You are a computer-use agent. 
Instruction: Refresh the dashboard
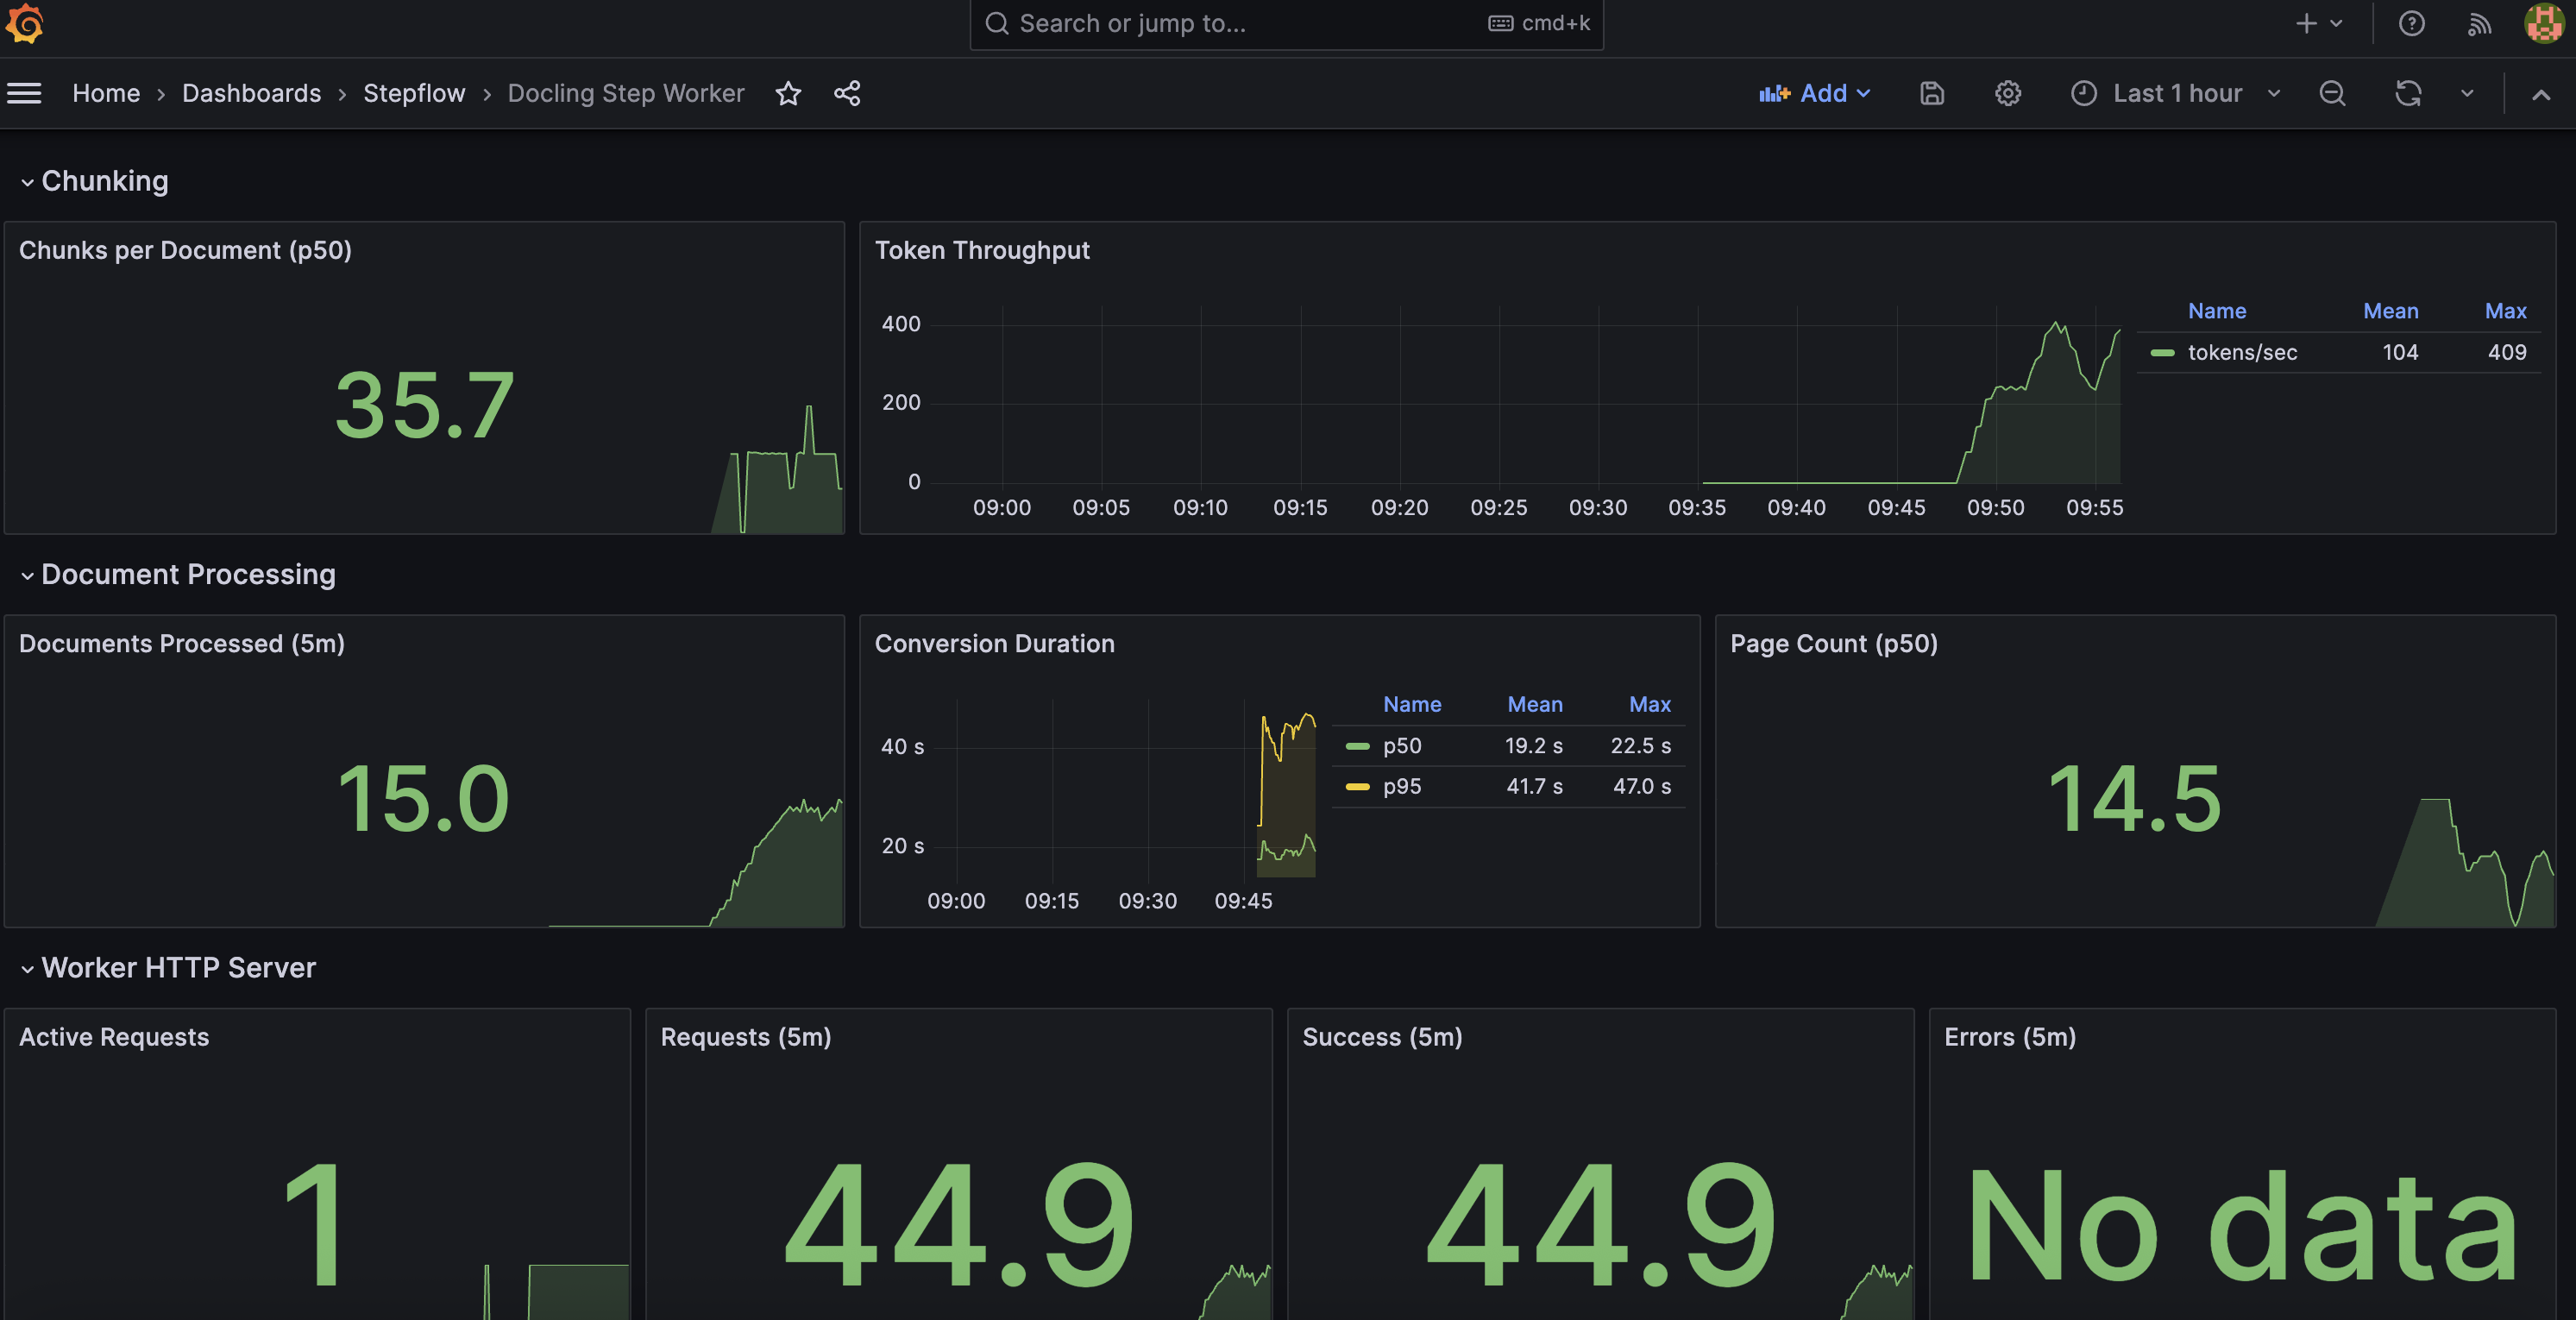[2408, 93]
